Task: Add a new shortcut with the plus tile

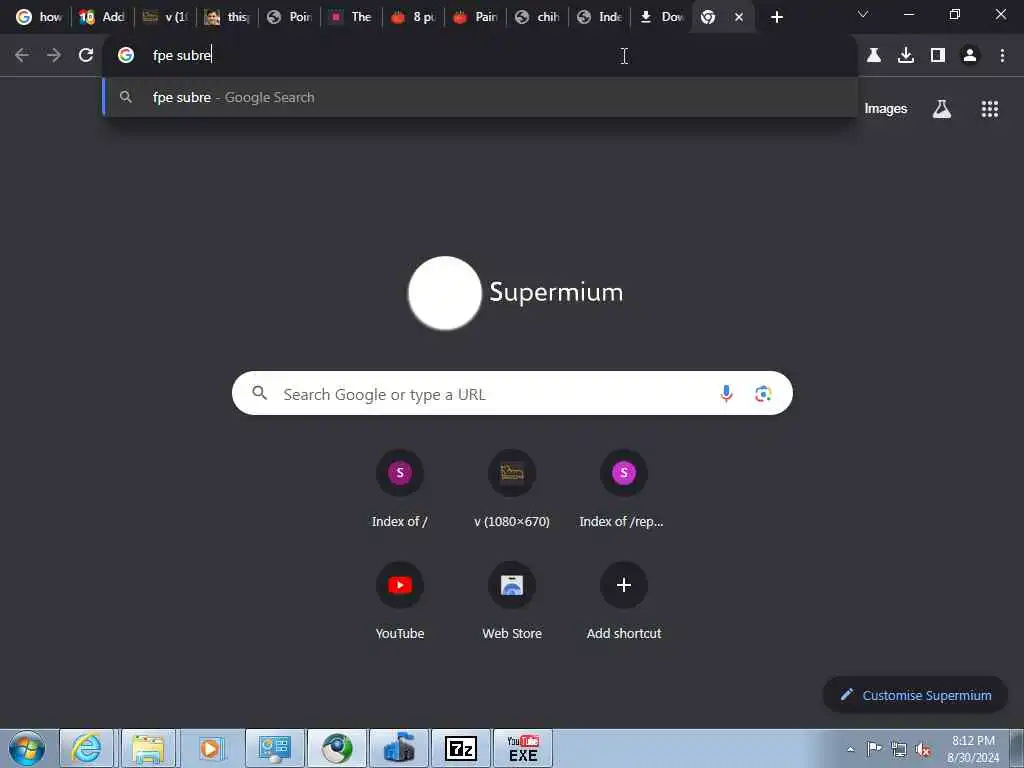Action: coord(624,601)
